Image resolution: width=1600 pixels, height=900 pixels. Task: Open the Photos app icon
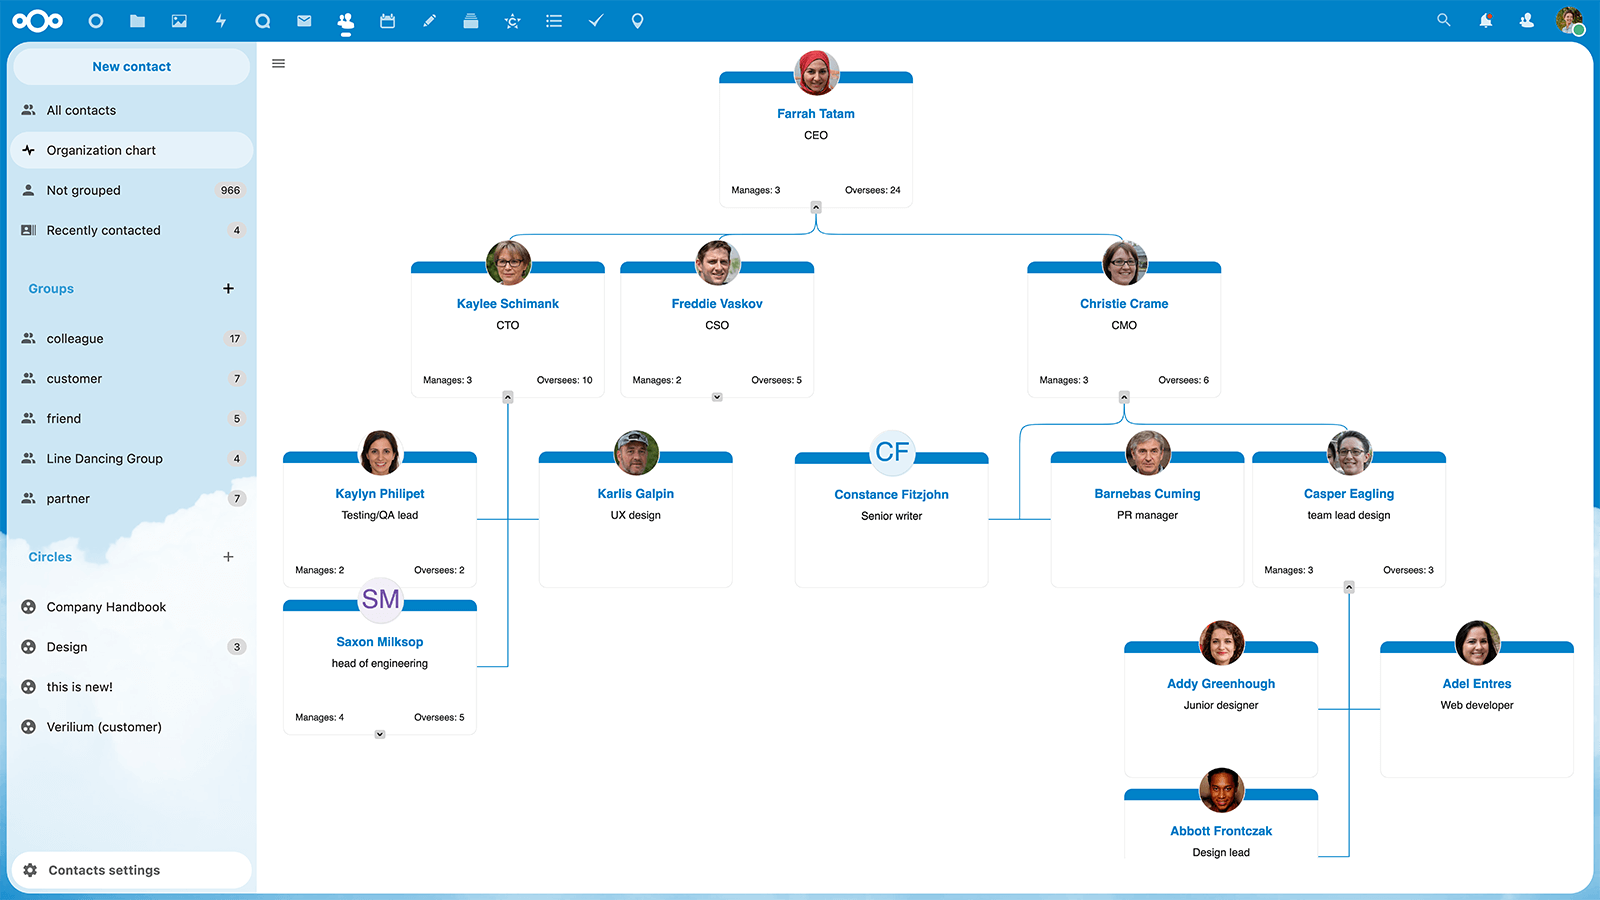tap(179, 20)
